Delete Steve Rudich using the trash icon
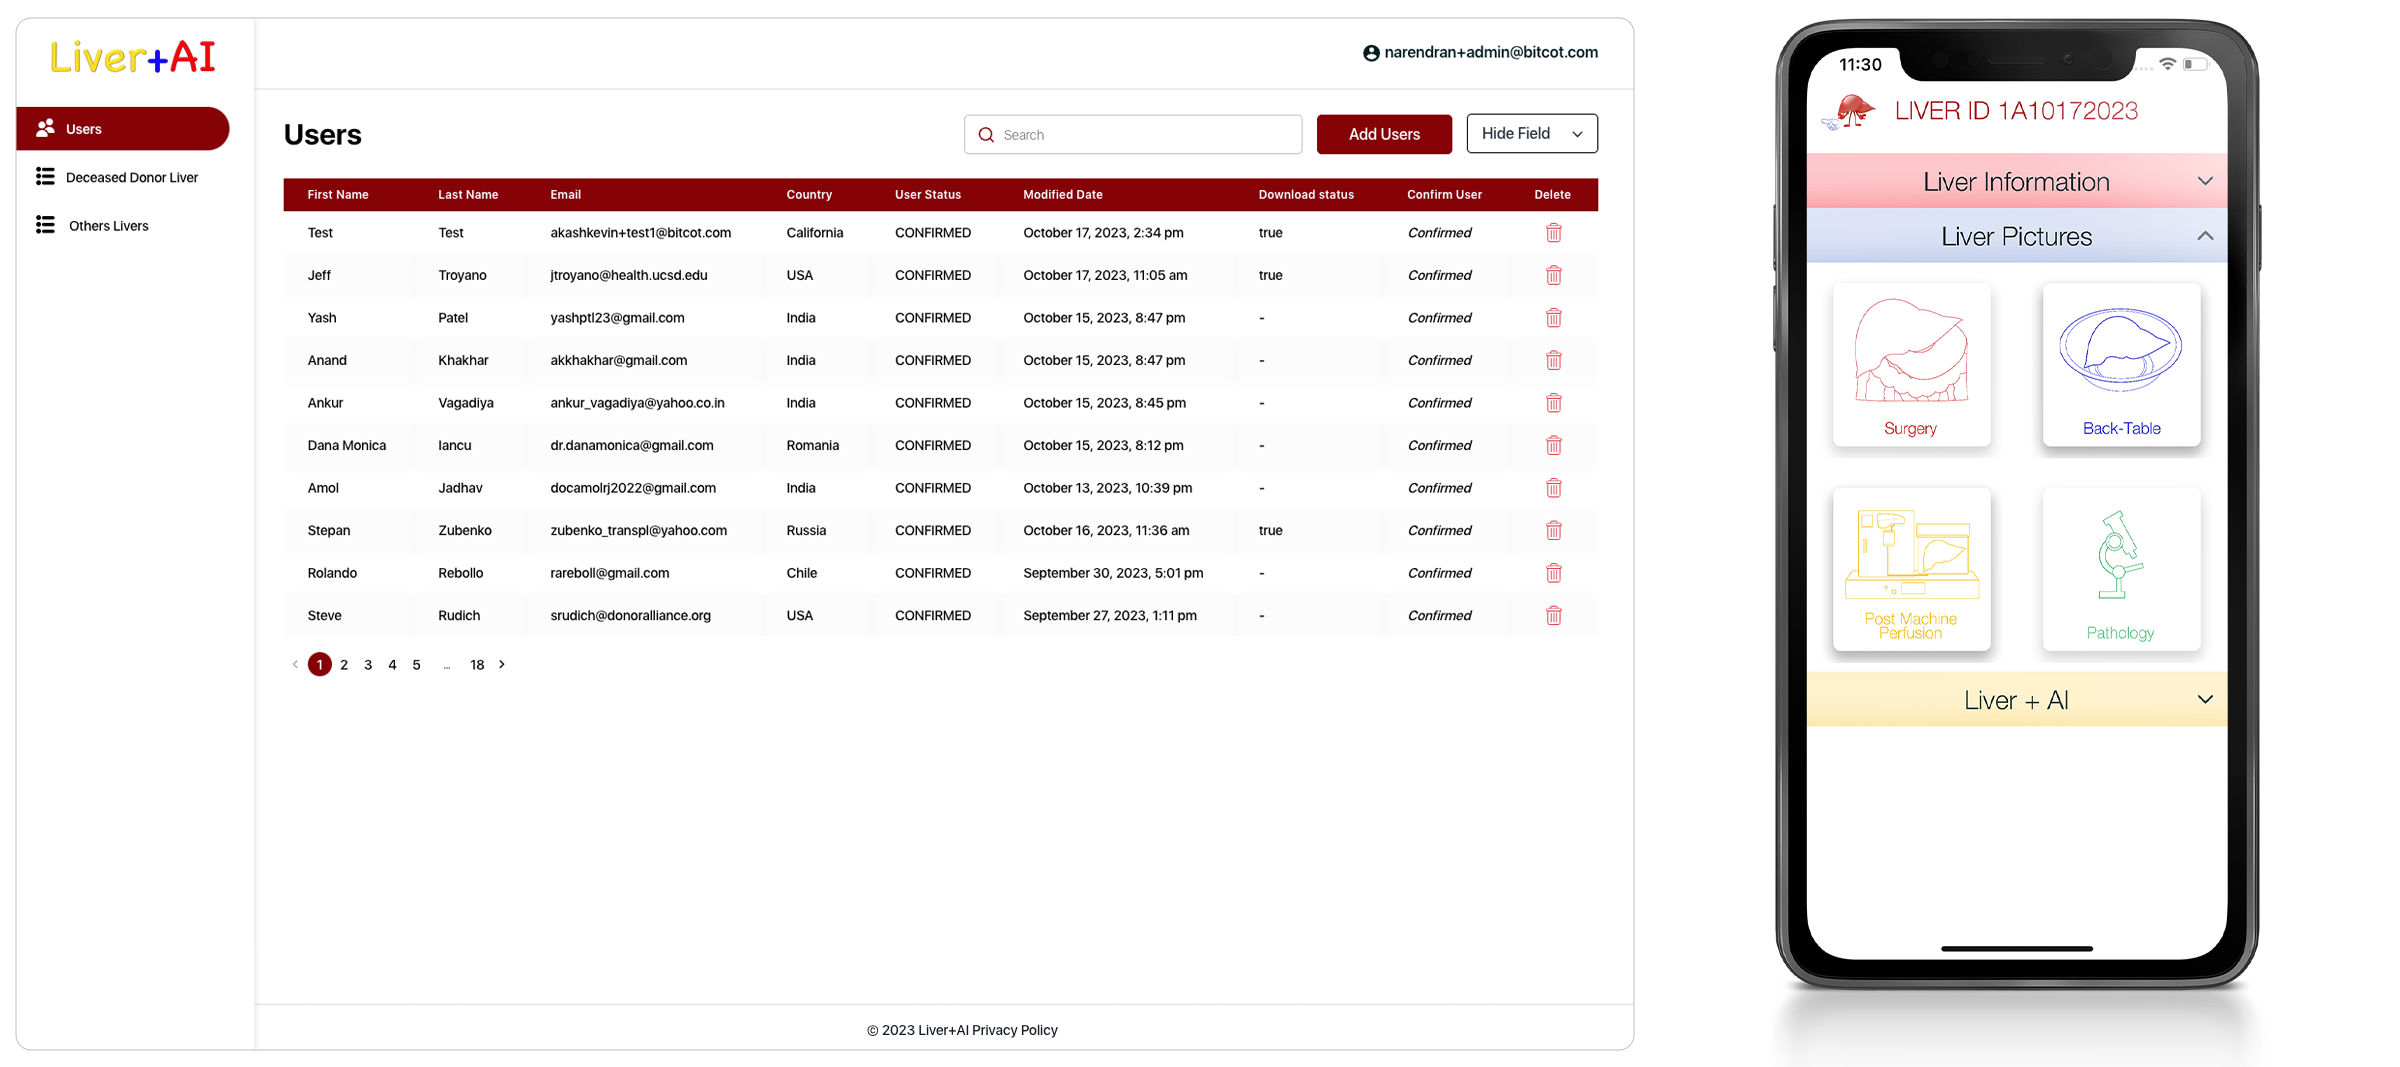The width and height of the screenshot is (2400, 1067). 1554,615
